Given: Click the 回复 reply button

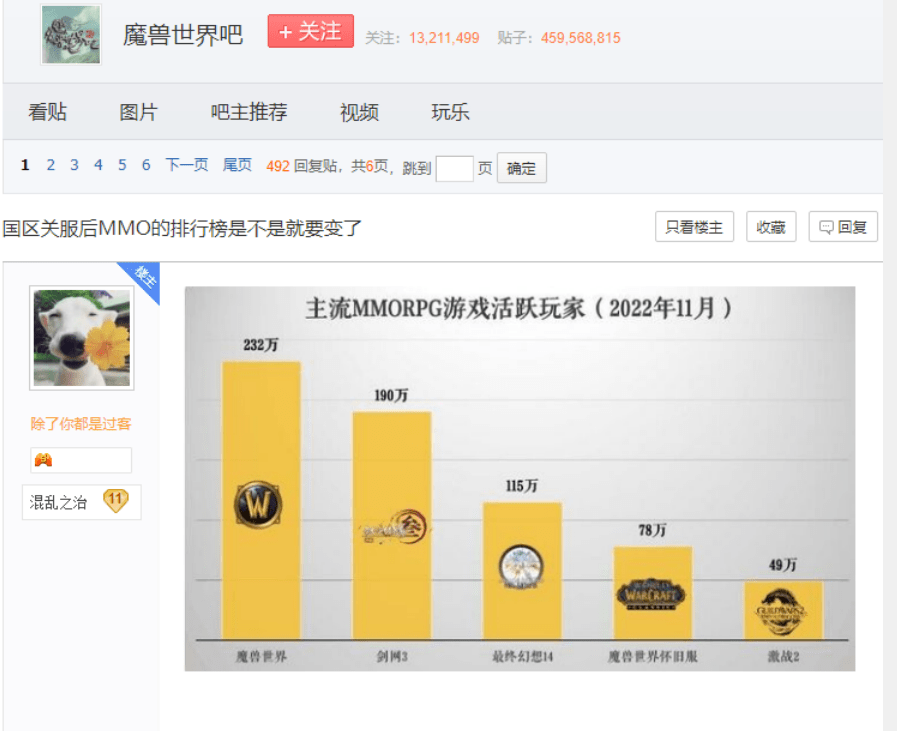Looking at the screenshot, I should click(x=843, y=227).
